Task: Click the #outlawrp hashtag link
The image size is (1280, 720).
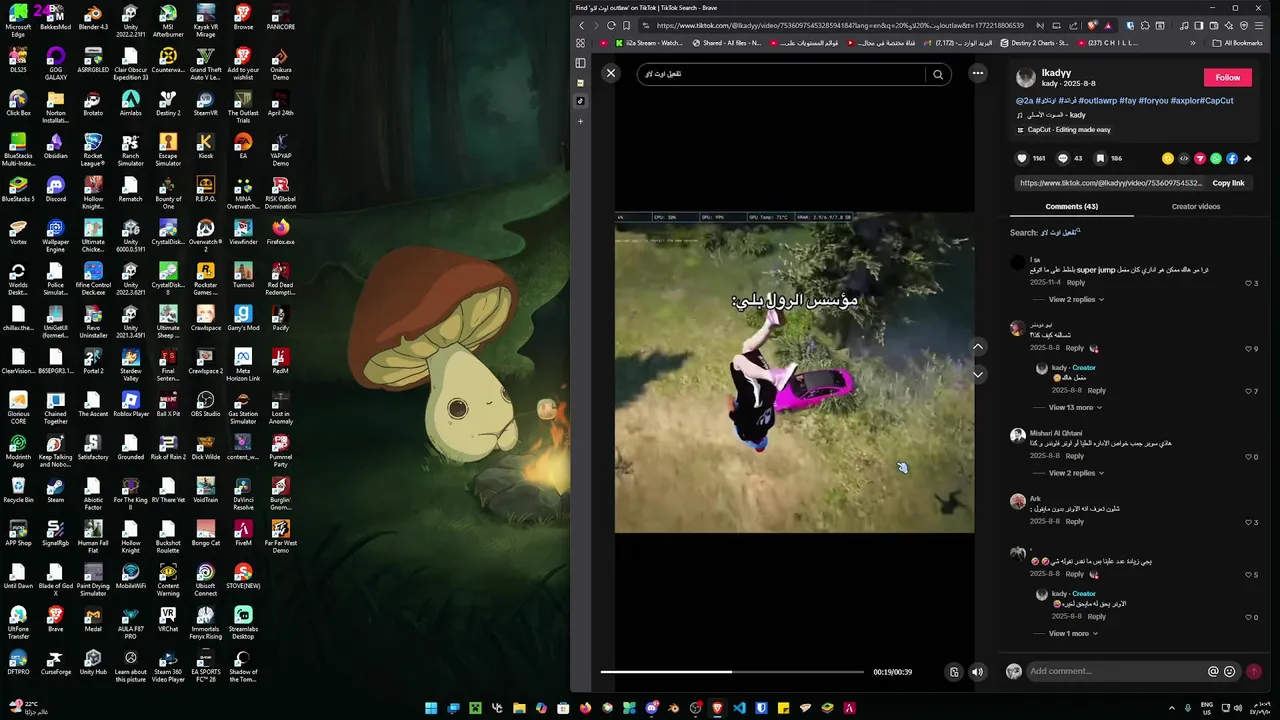Action: [1097, 101]
